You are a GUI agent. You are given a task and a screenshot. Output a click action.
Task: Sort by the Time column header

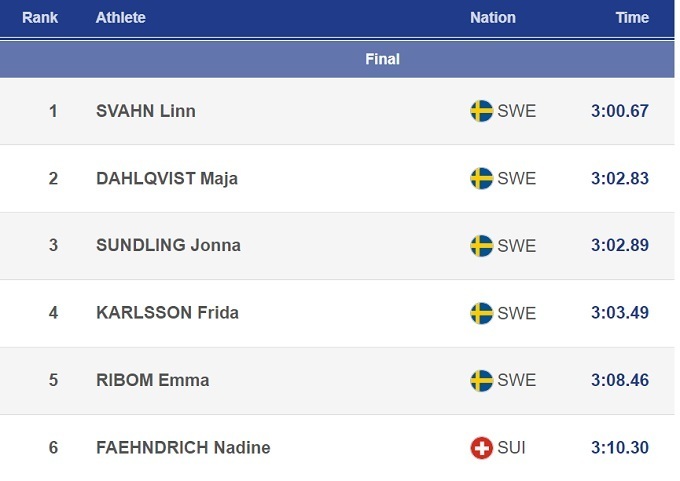[632, 18]
